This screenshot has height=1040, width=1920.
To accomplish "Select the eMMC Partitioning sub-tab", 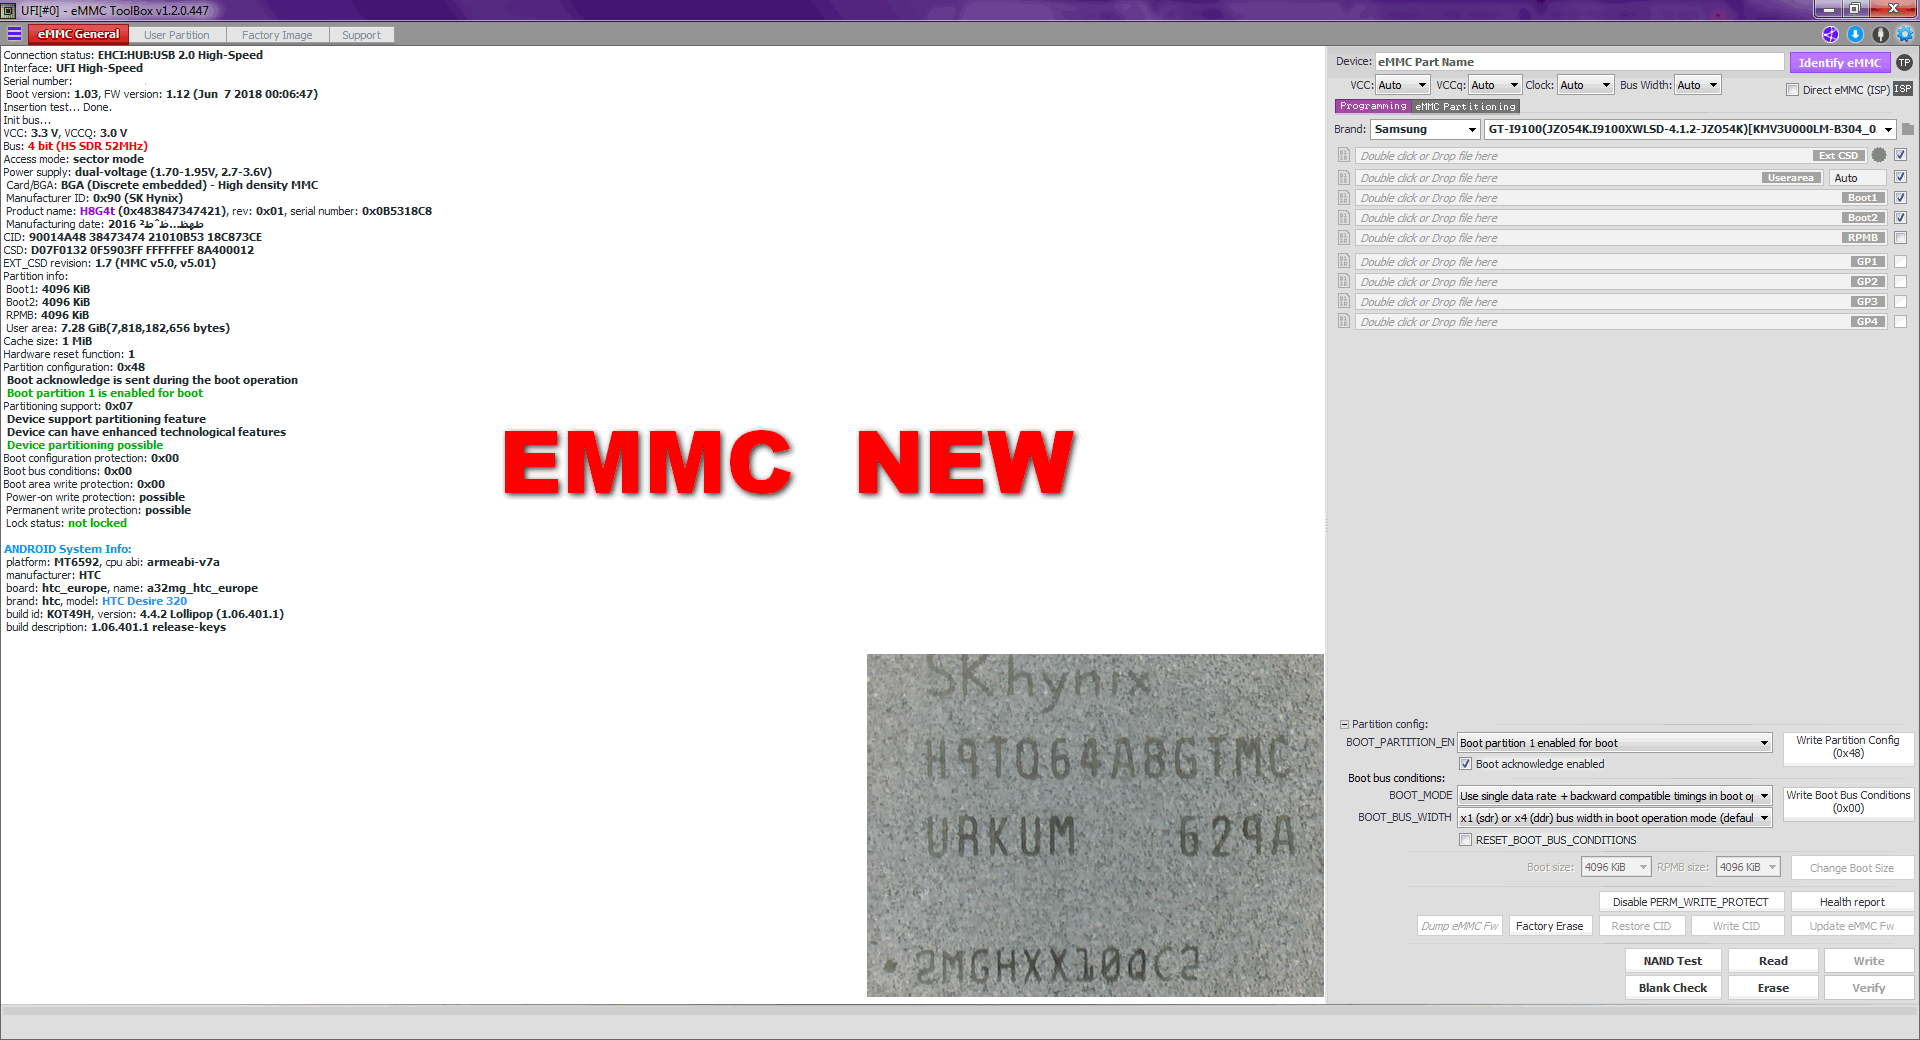I will [1465, 106].
